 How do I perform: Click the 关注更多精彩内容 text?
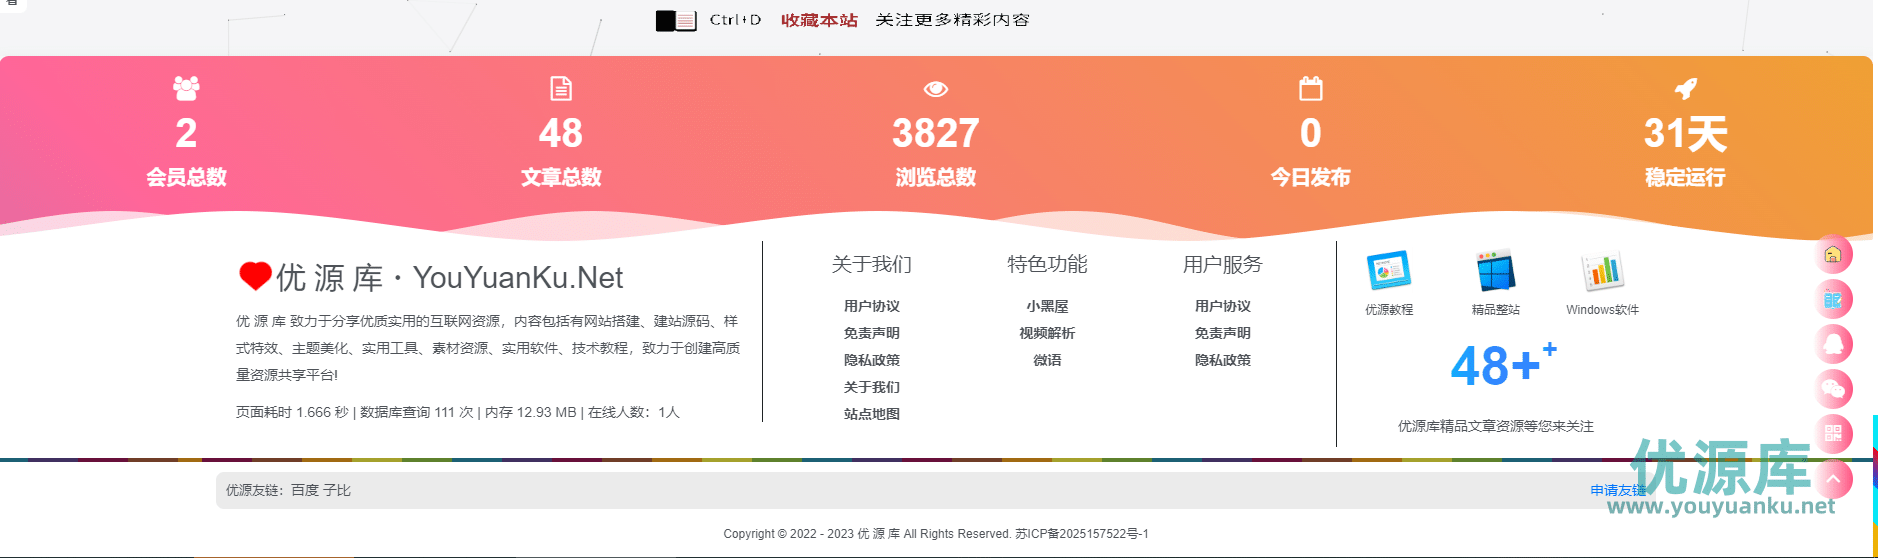coord(952,20)
